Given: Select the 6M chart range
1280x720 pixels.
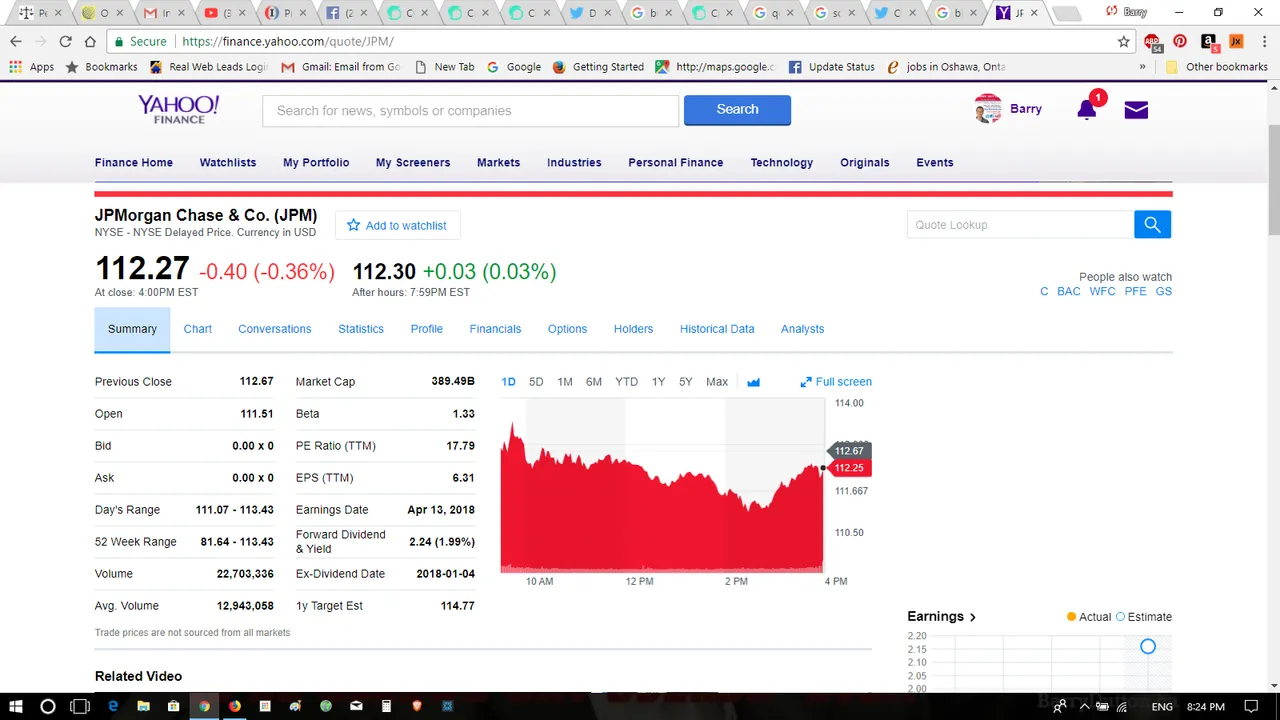Looking at the screenshot, I should [x=594, y=382].
